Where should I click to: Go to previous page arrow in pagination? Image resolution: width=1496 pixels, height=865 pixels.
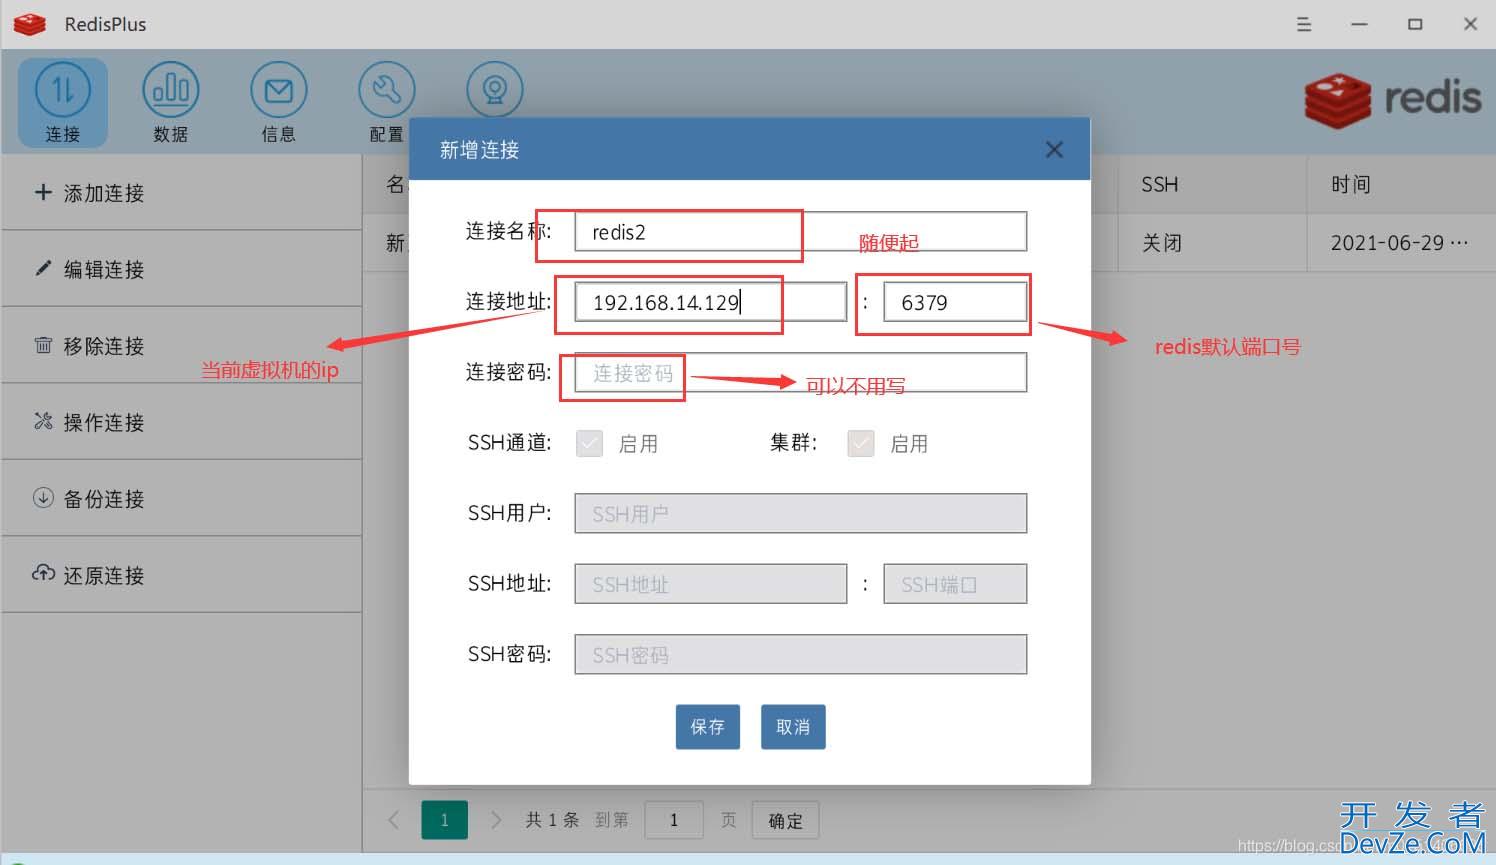[394, 820]
